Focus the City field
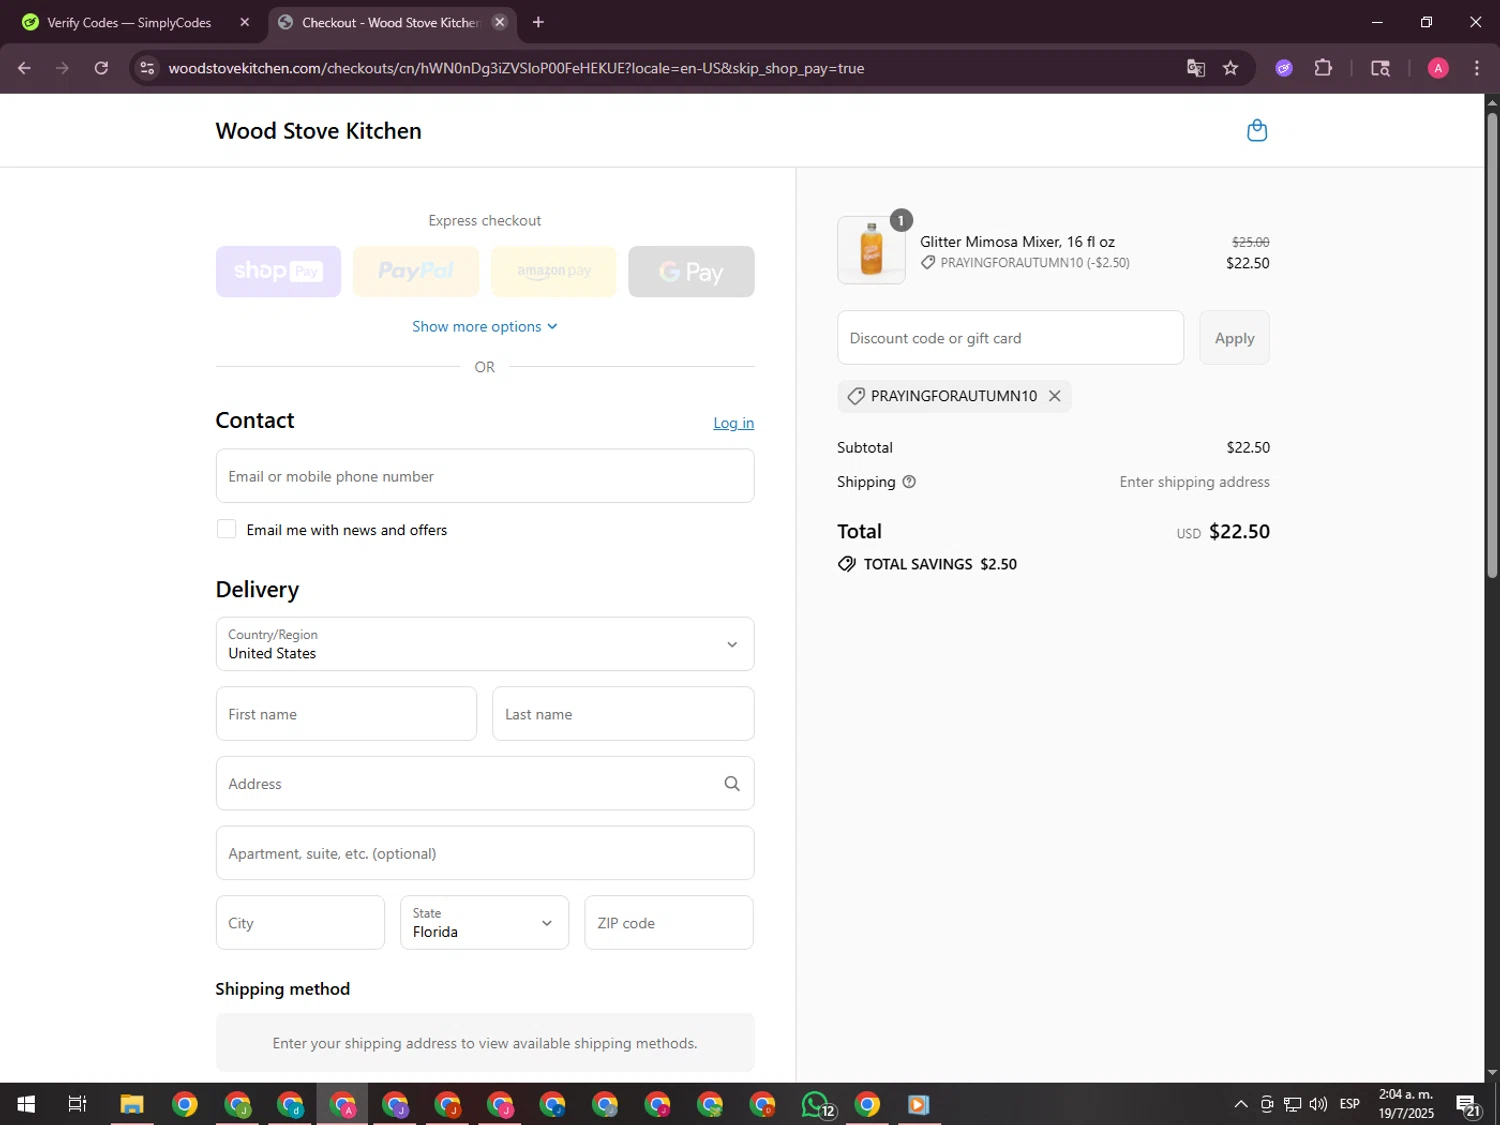This screenshot has width=1500, height=1125. coord(300,922)
